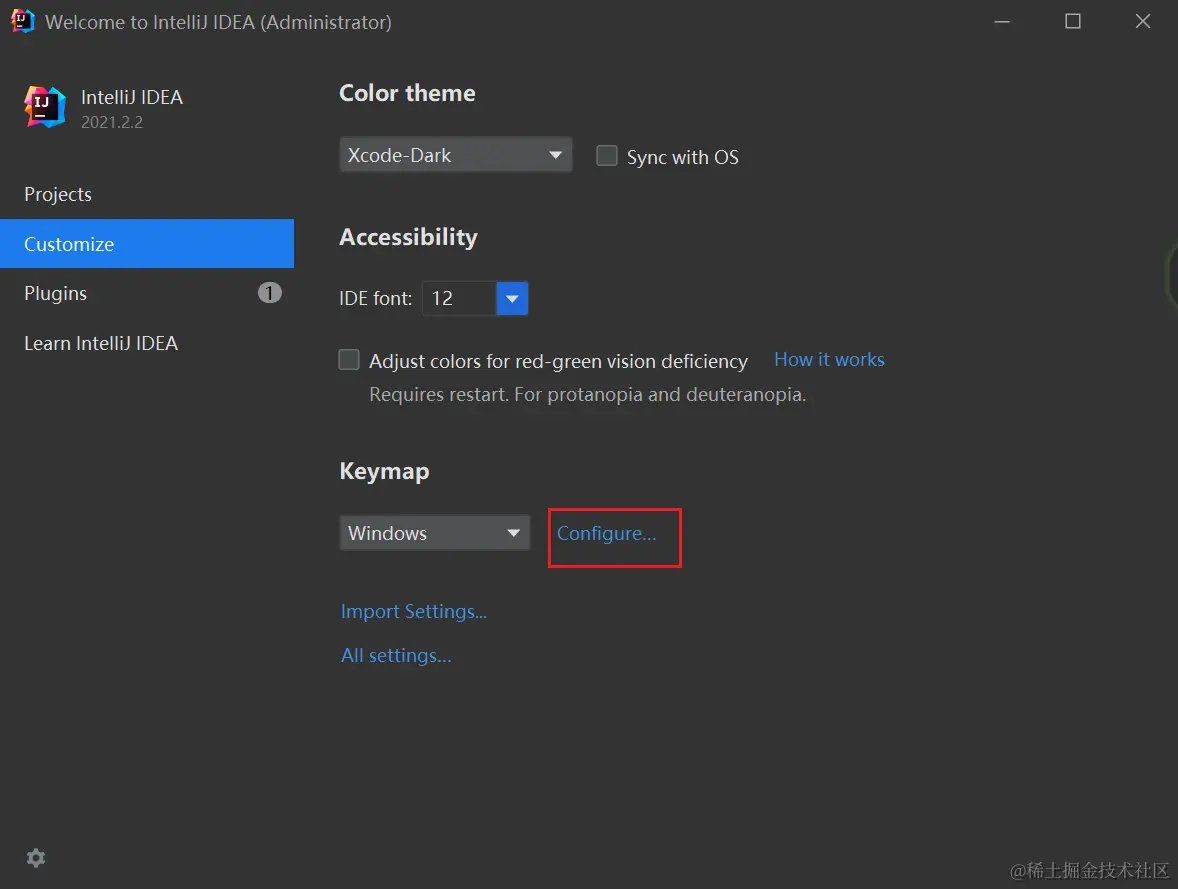Toggle red-green vision deficiency color adjustment
Image resolution: width=1178 pixels, height=889 pixels.
(x=349, y=360)
